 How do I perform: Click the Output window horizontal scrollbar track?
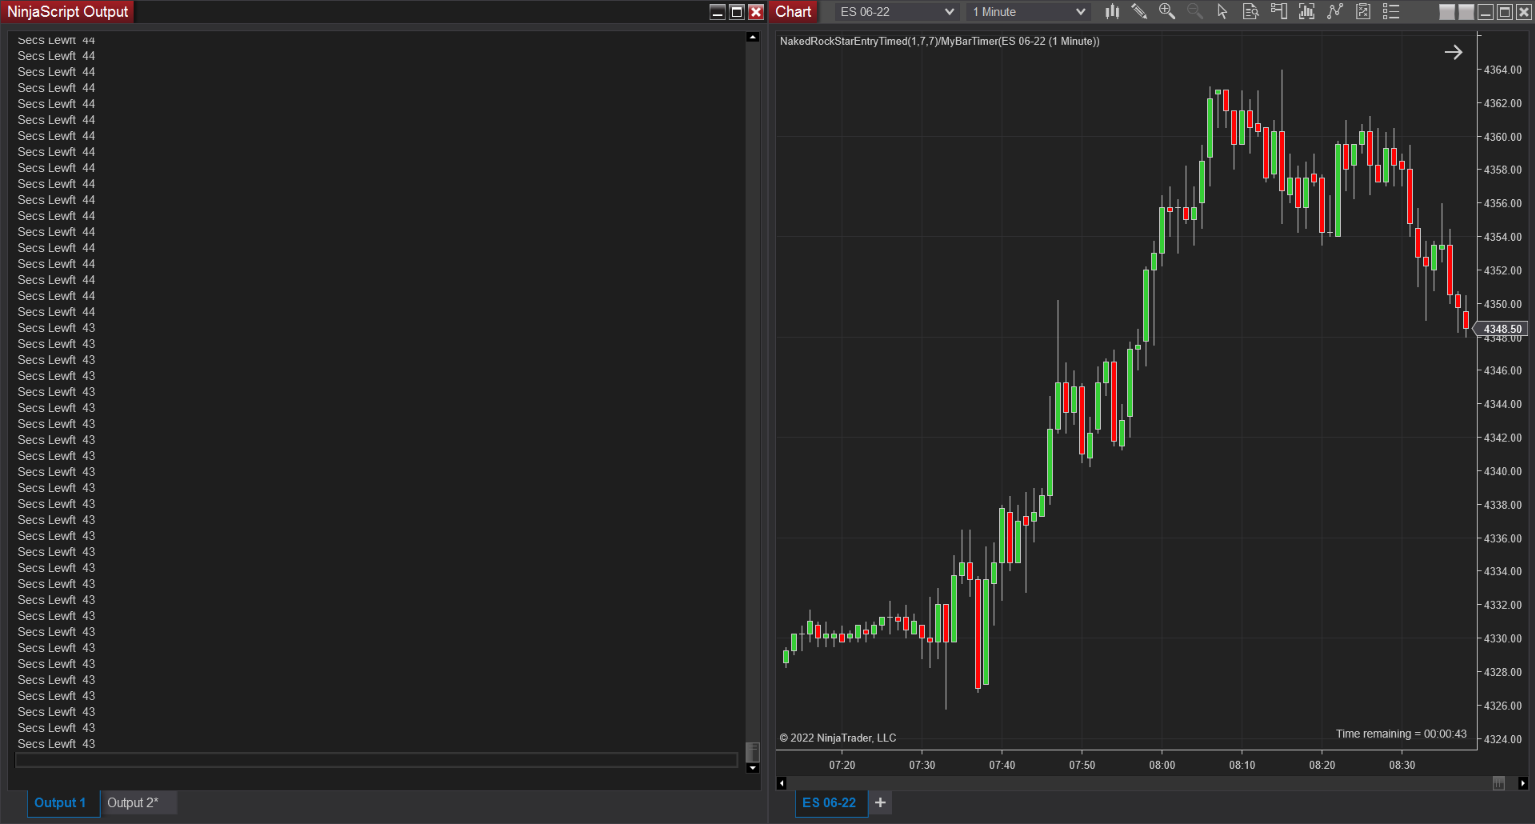(x=376, y=761)
